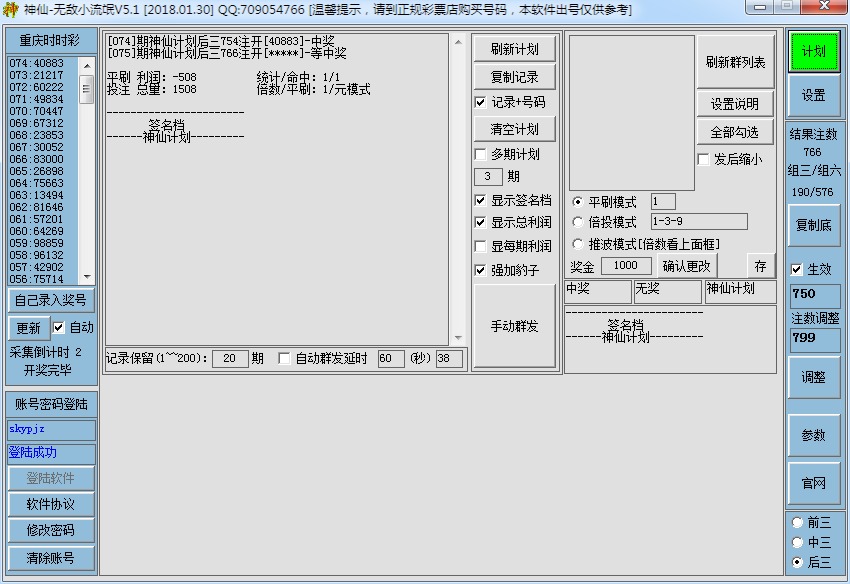Image resolution: width=850 pixels, height=584 pixels.
Task: Enable the 发后缩小 checkbox
Action: point(704,158)
